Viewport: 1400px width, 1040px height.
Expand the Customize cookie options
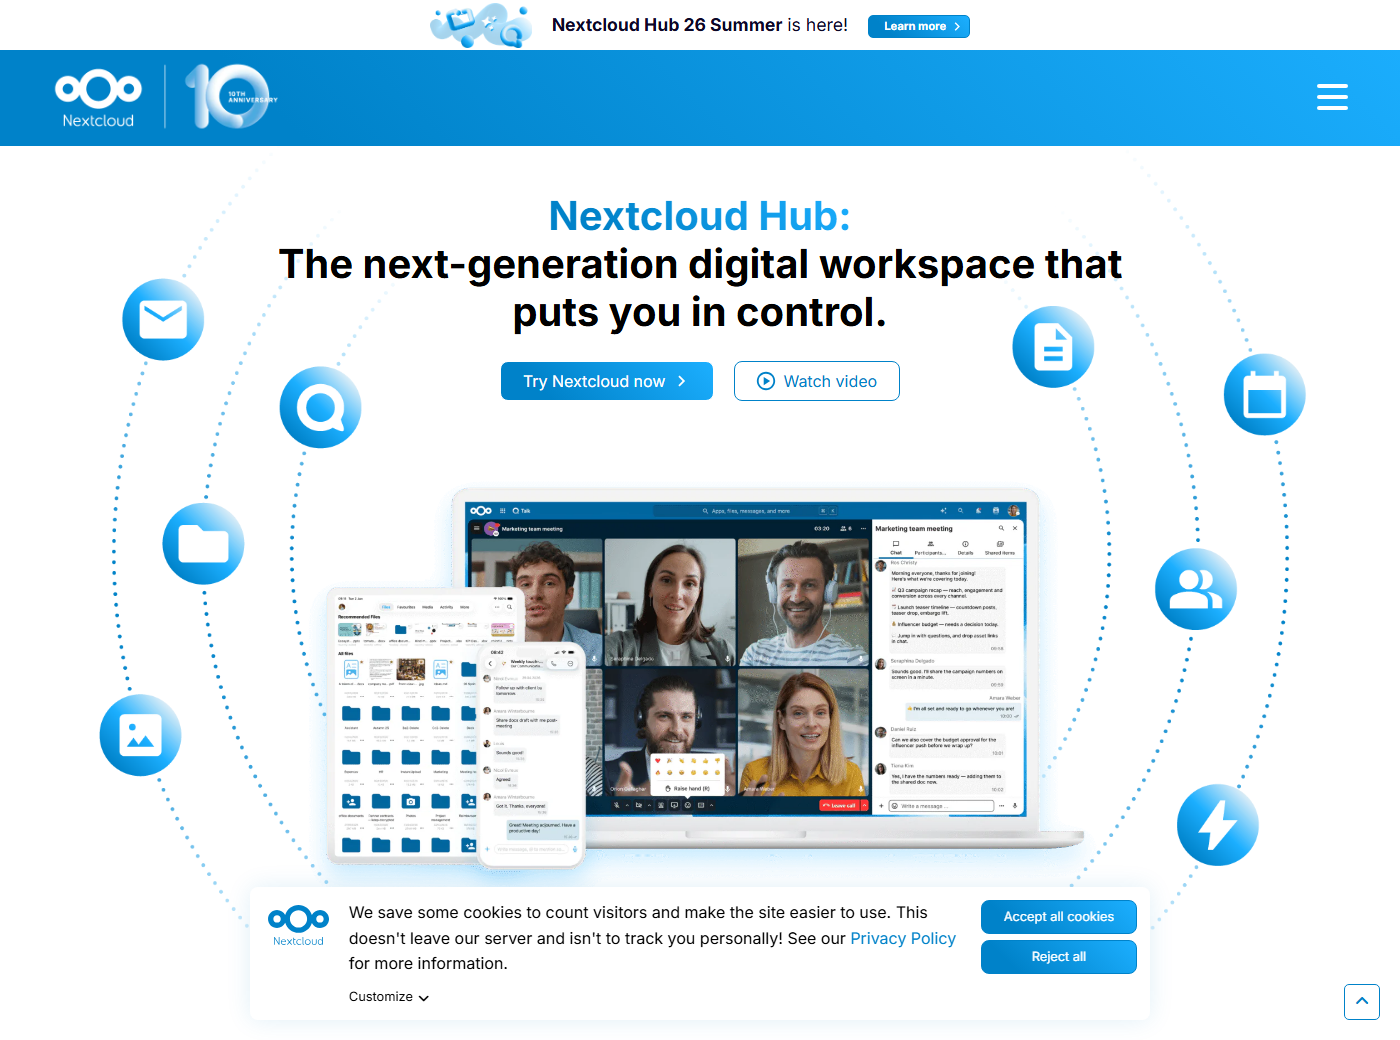[x=389, y=997]
